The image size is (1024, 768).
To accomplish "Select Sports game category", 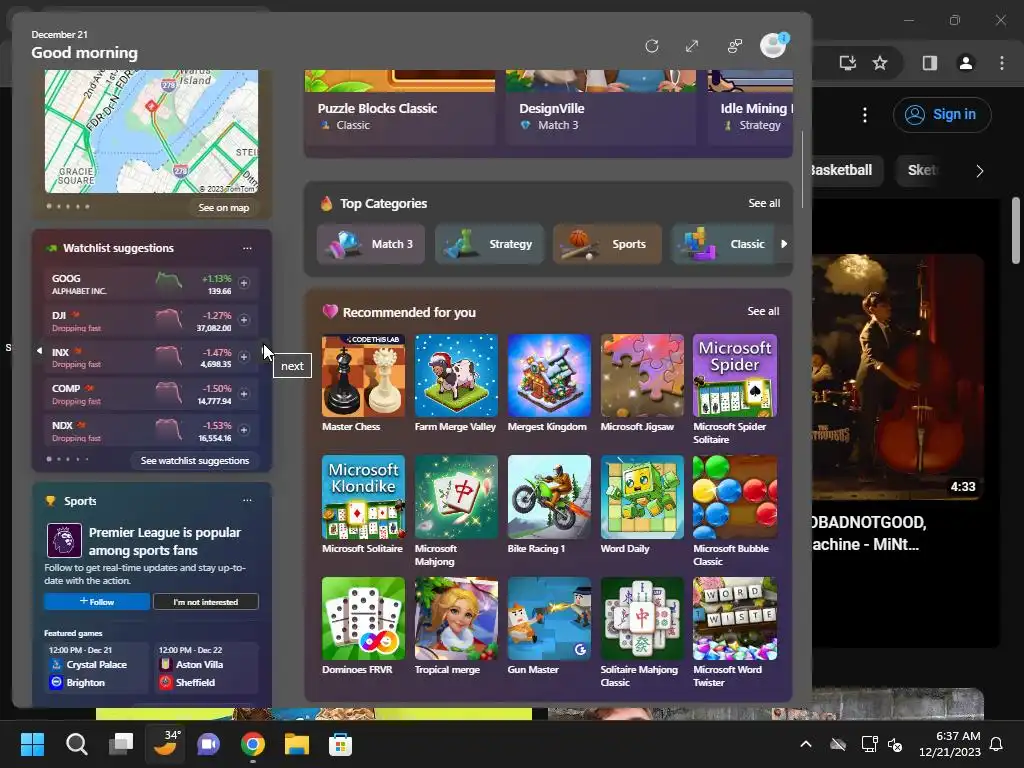I will click(x=607, y=244).
